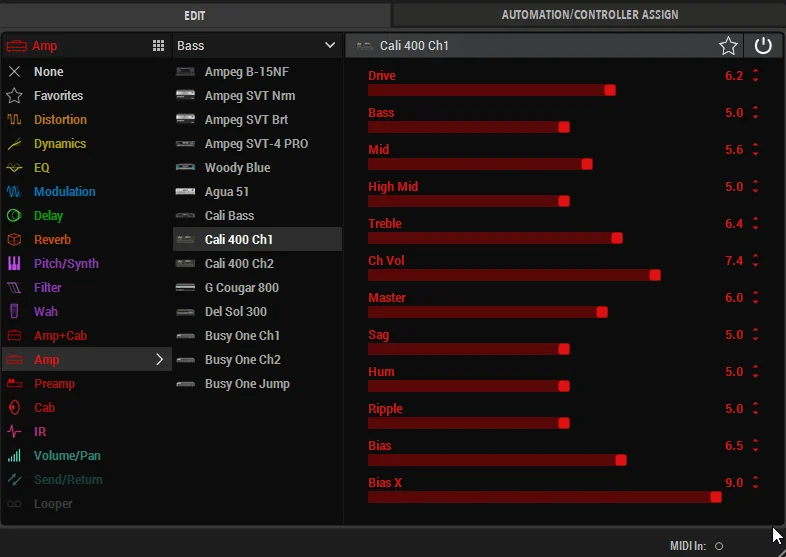
Task: Choose the Looper category
Action: pyautogui.click(x=87, y=504)
